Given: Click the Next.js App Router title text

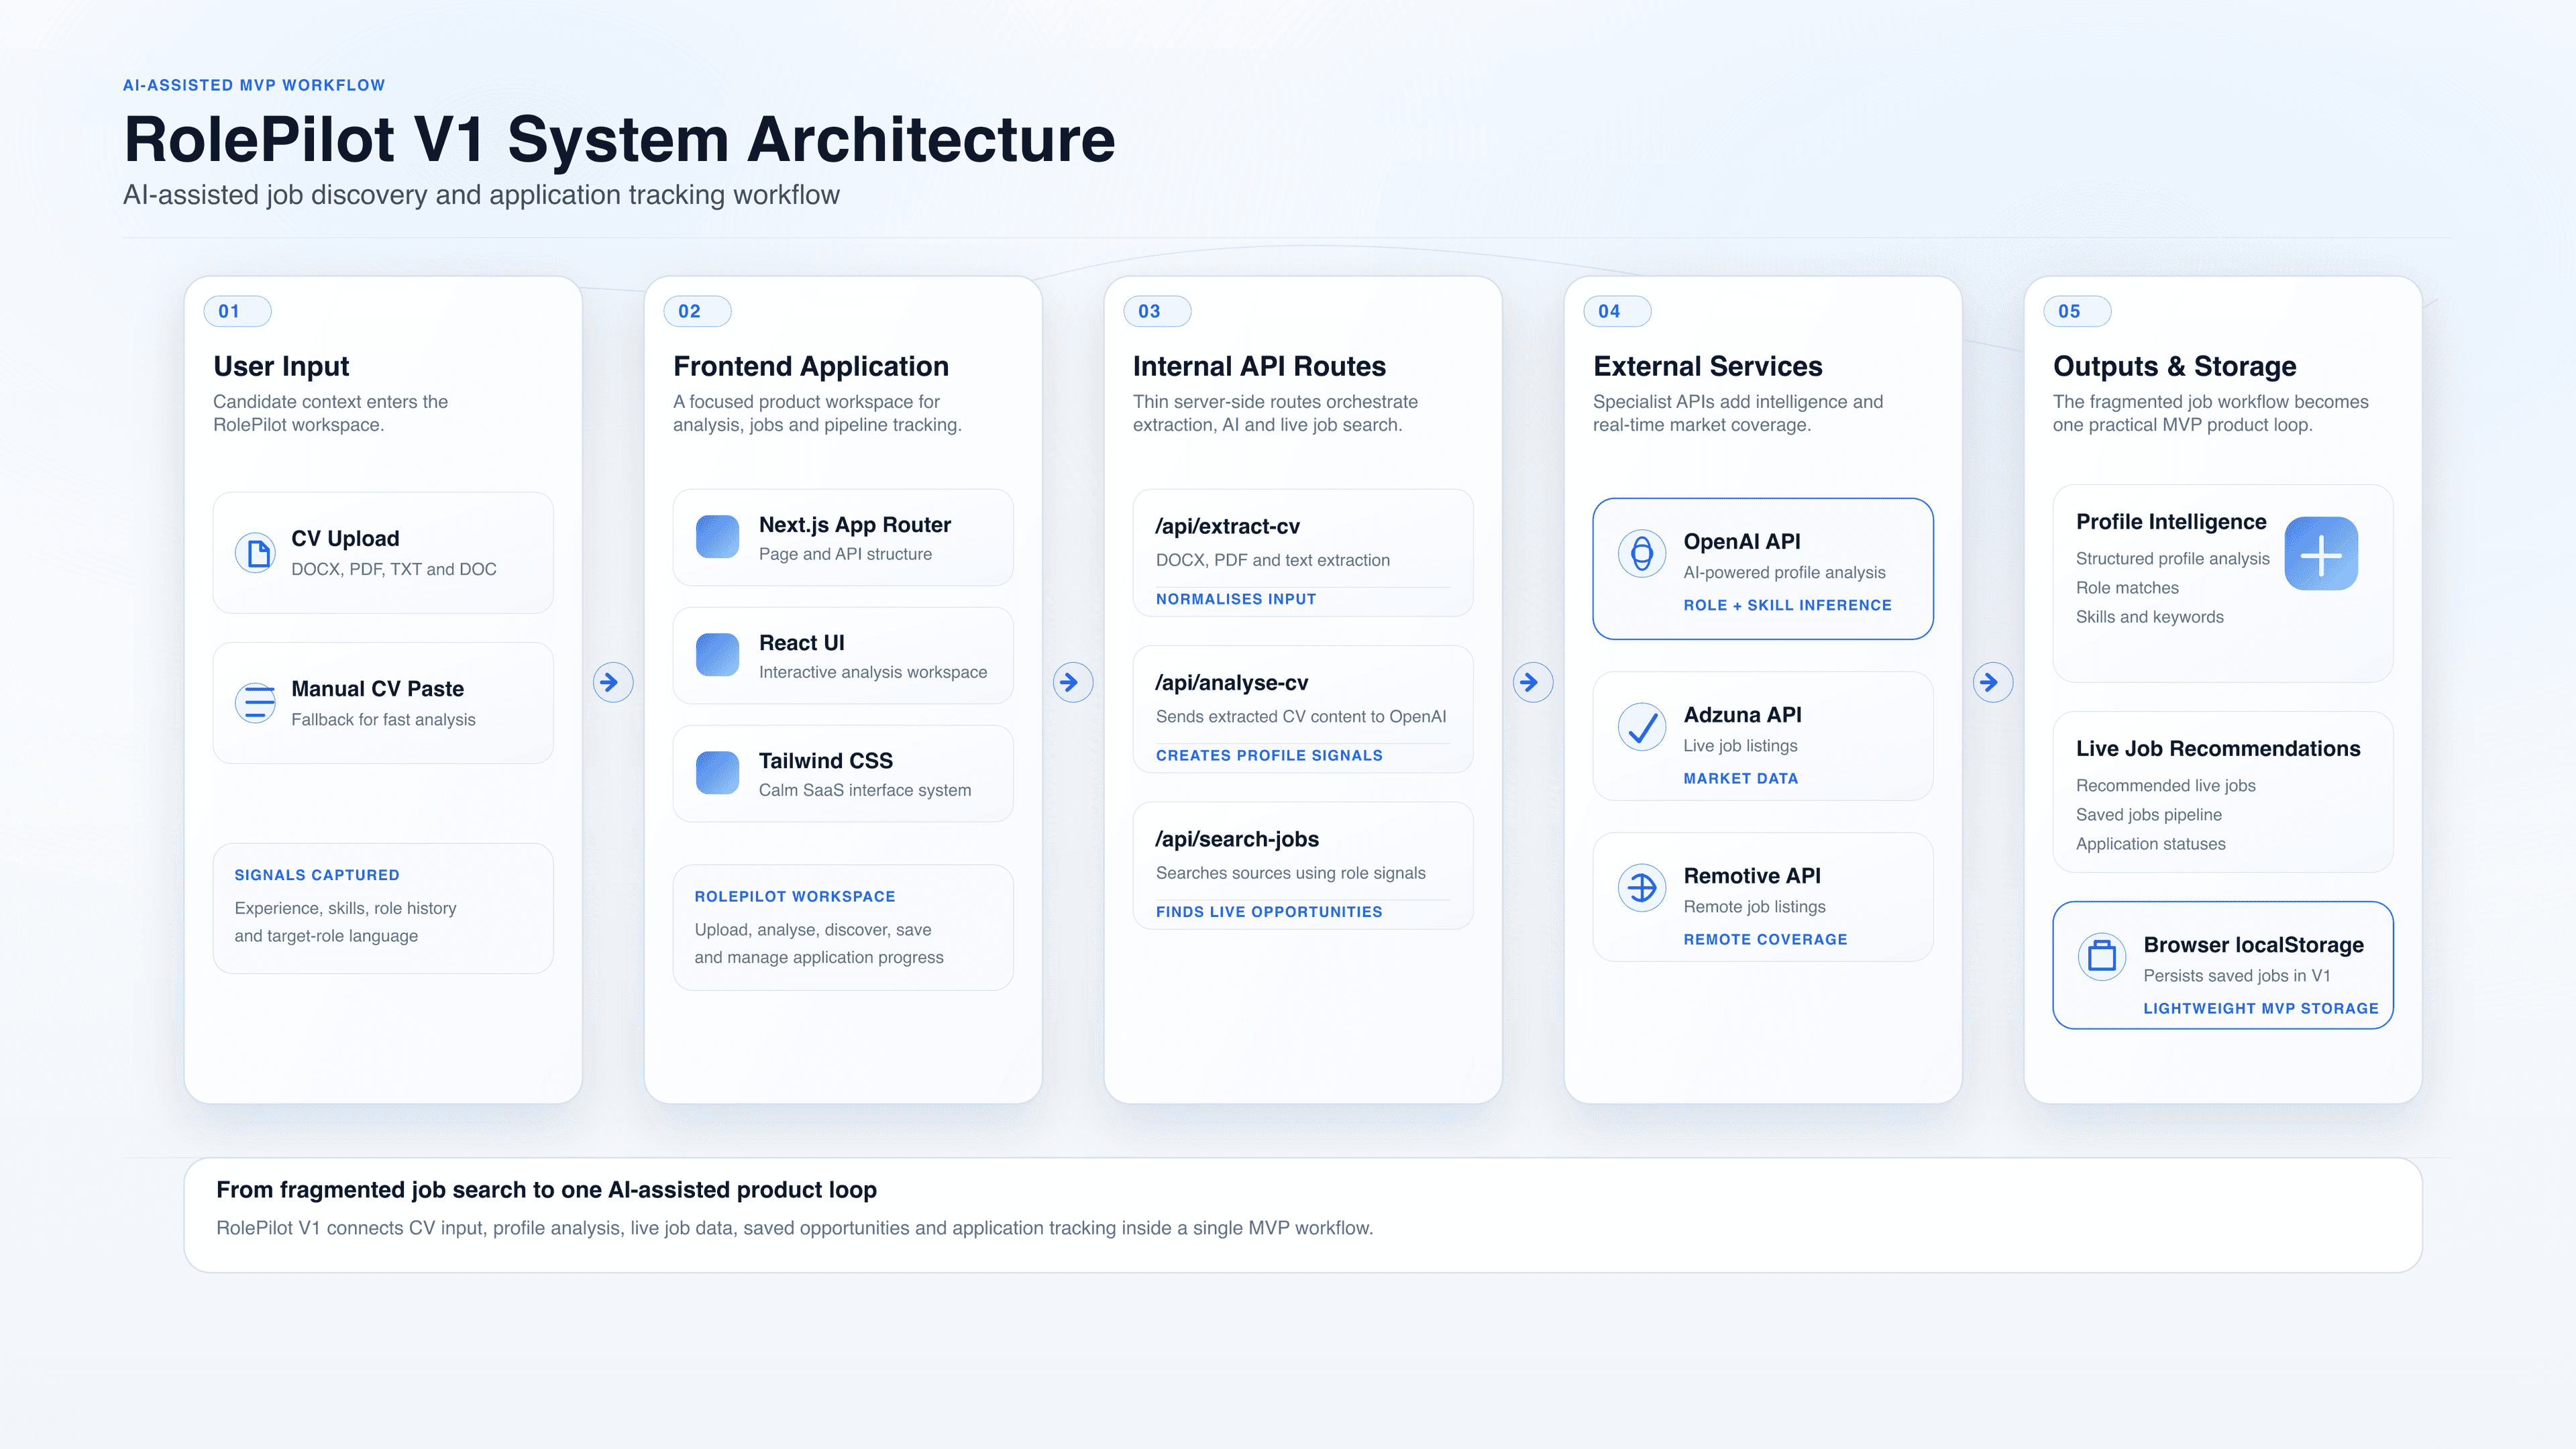Looking at the screenshot, I should click(854, 525).
